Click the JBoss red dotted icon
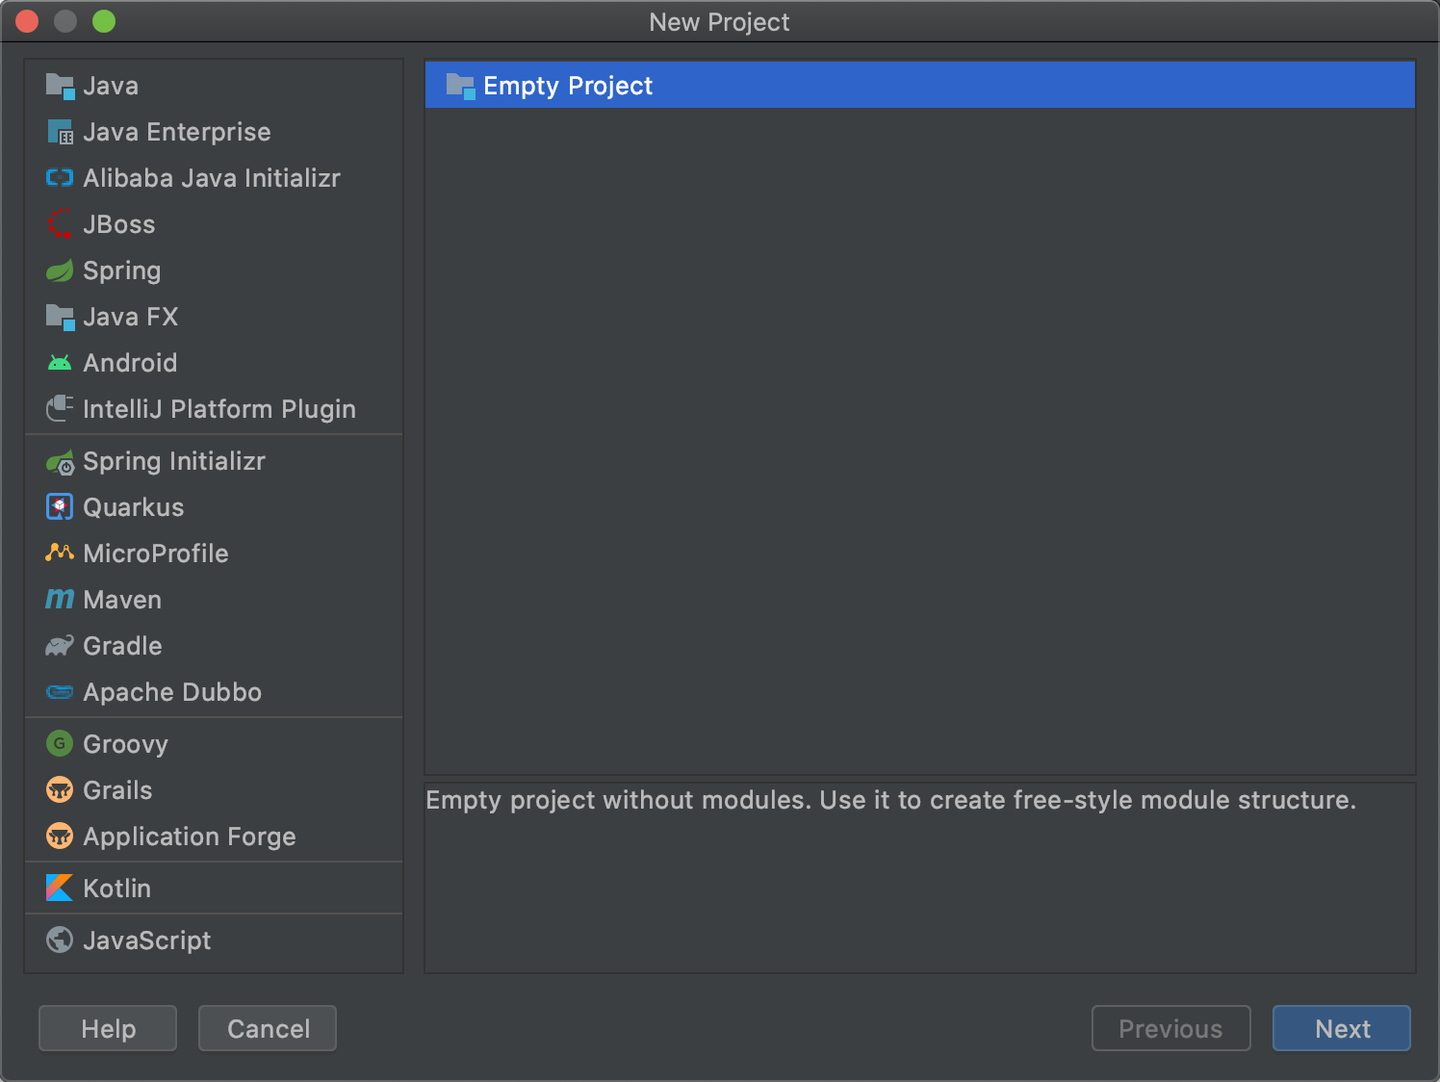 [x=60, y=224]
